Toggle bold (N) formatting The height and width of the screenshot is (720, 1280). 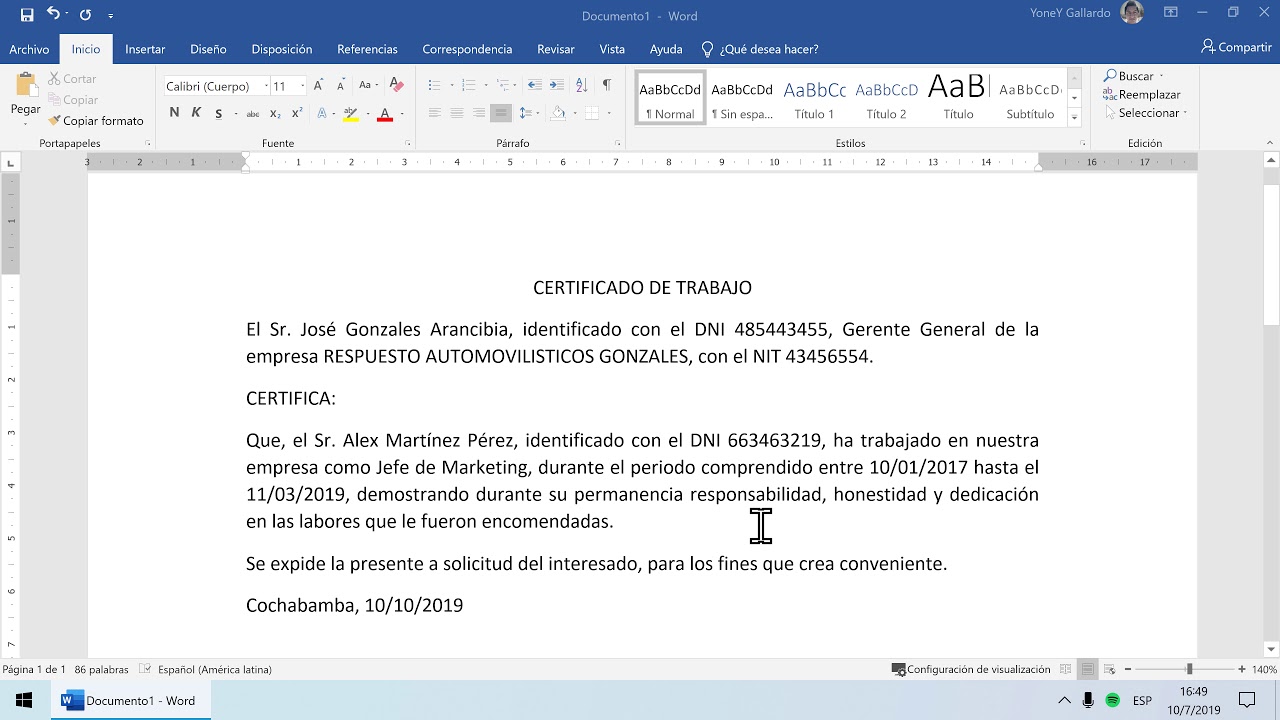pyautogui.click(x=174, y=113)
